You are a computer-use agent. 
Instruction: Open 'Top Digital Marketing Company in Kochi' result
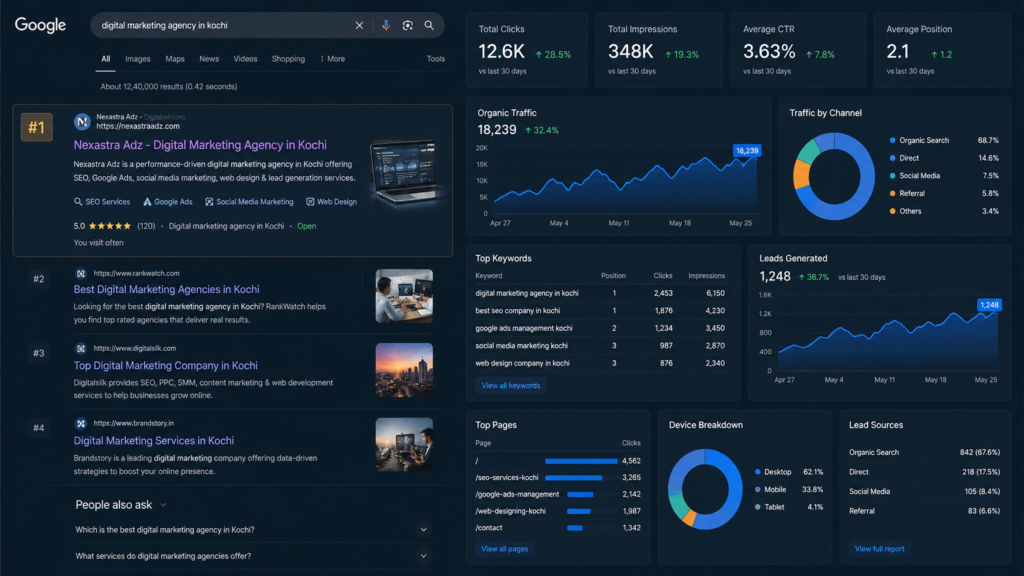pyautogui.click(x=165, y=366)
